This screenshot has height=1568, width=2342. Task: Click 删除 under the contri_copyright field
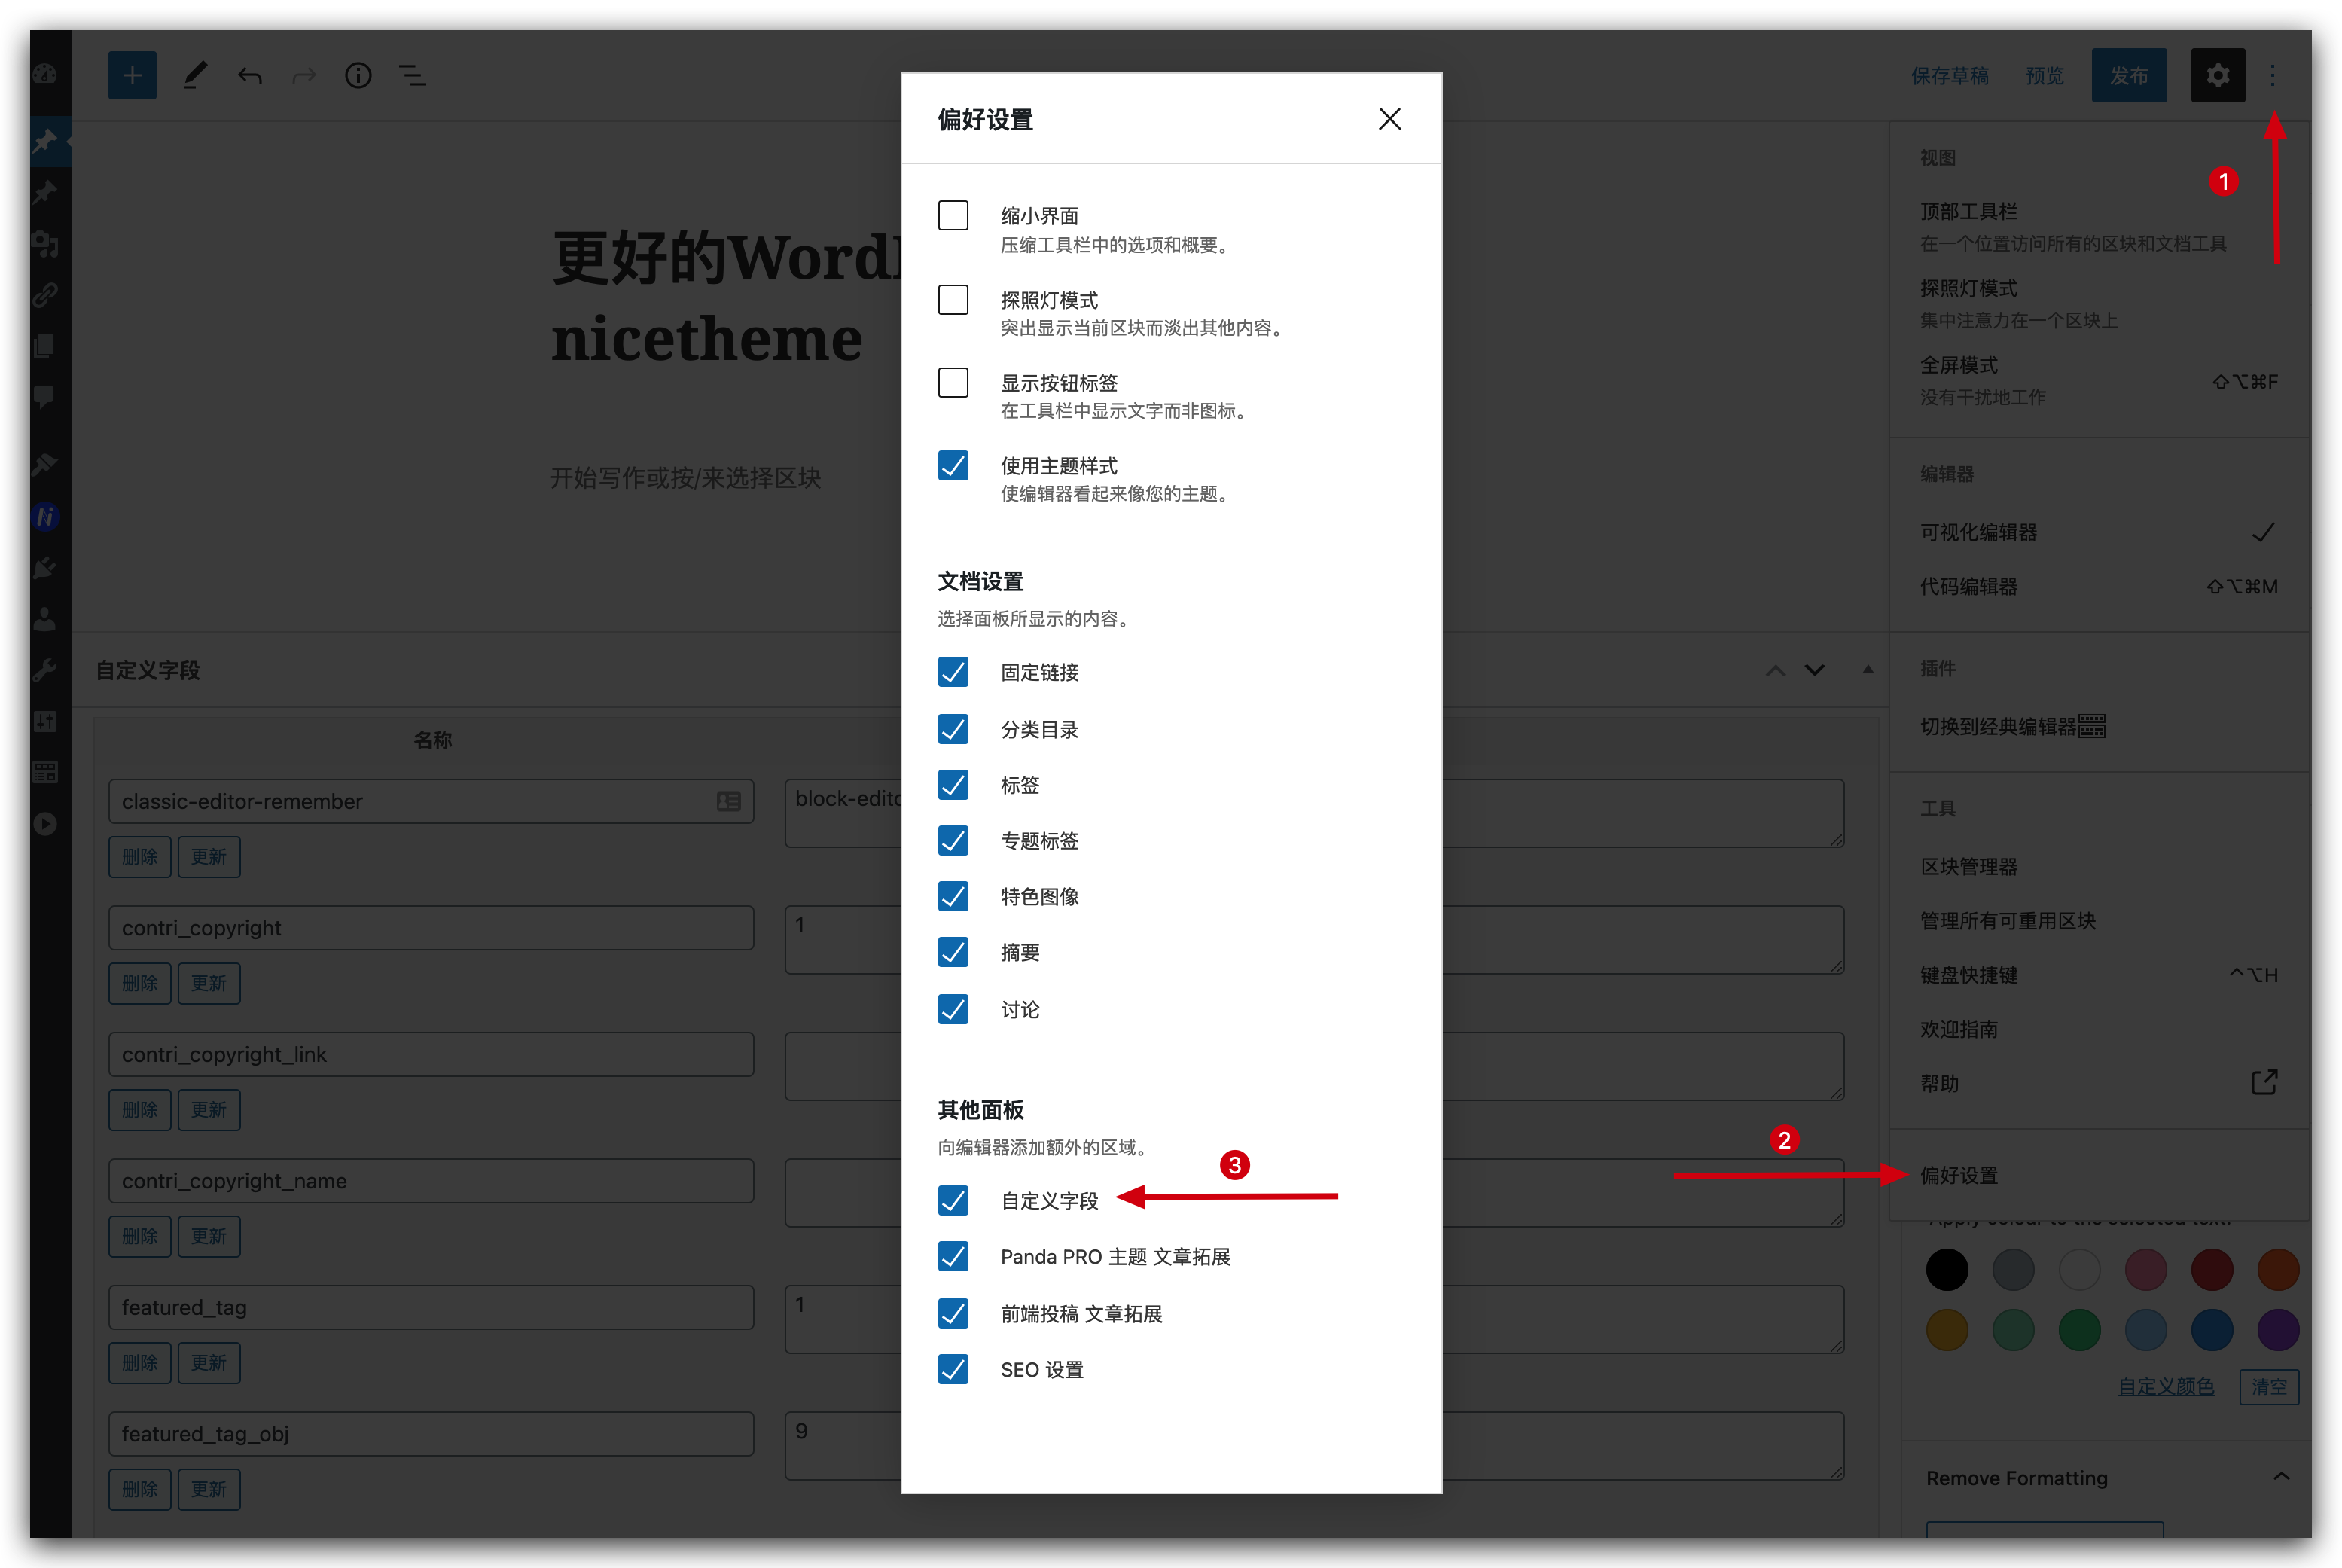coord(140,983)
